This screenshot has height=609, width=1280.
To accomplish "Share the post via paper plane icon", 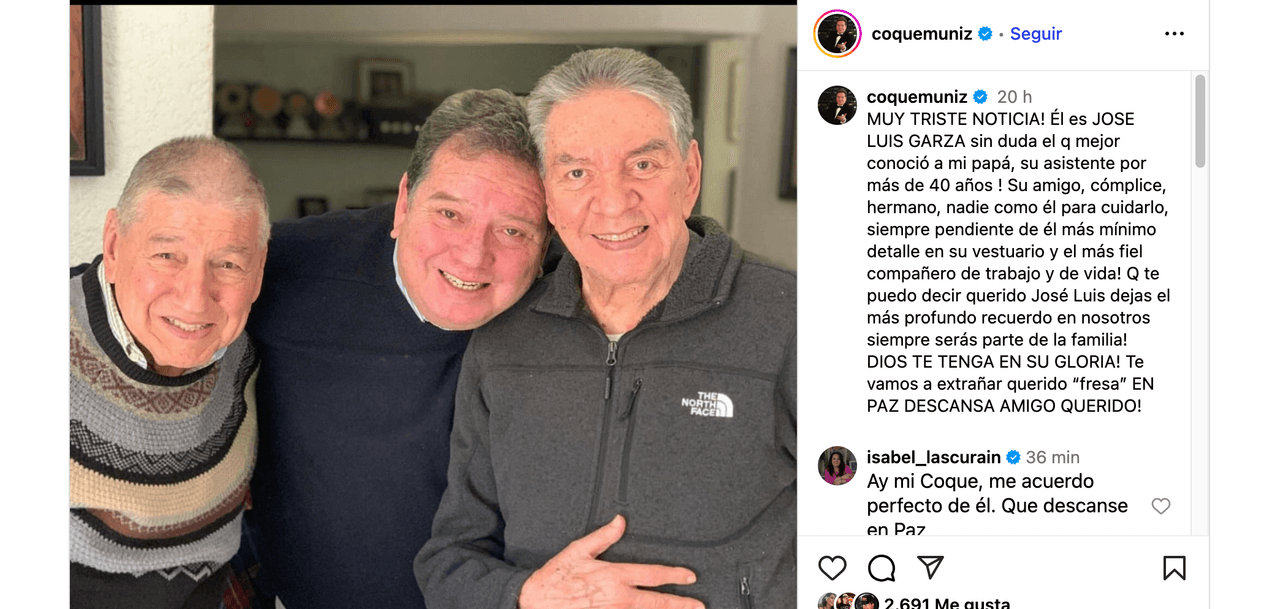I will [x=930, y=568].
